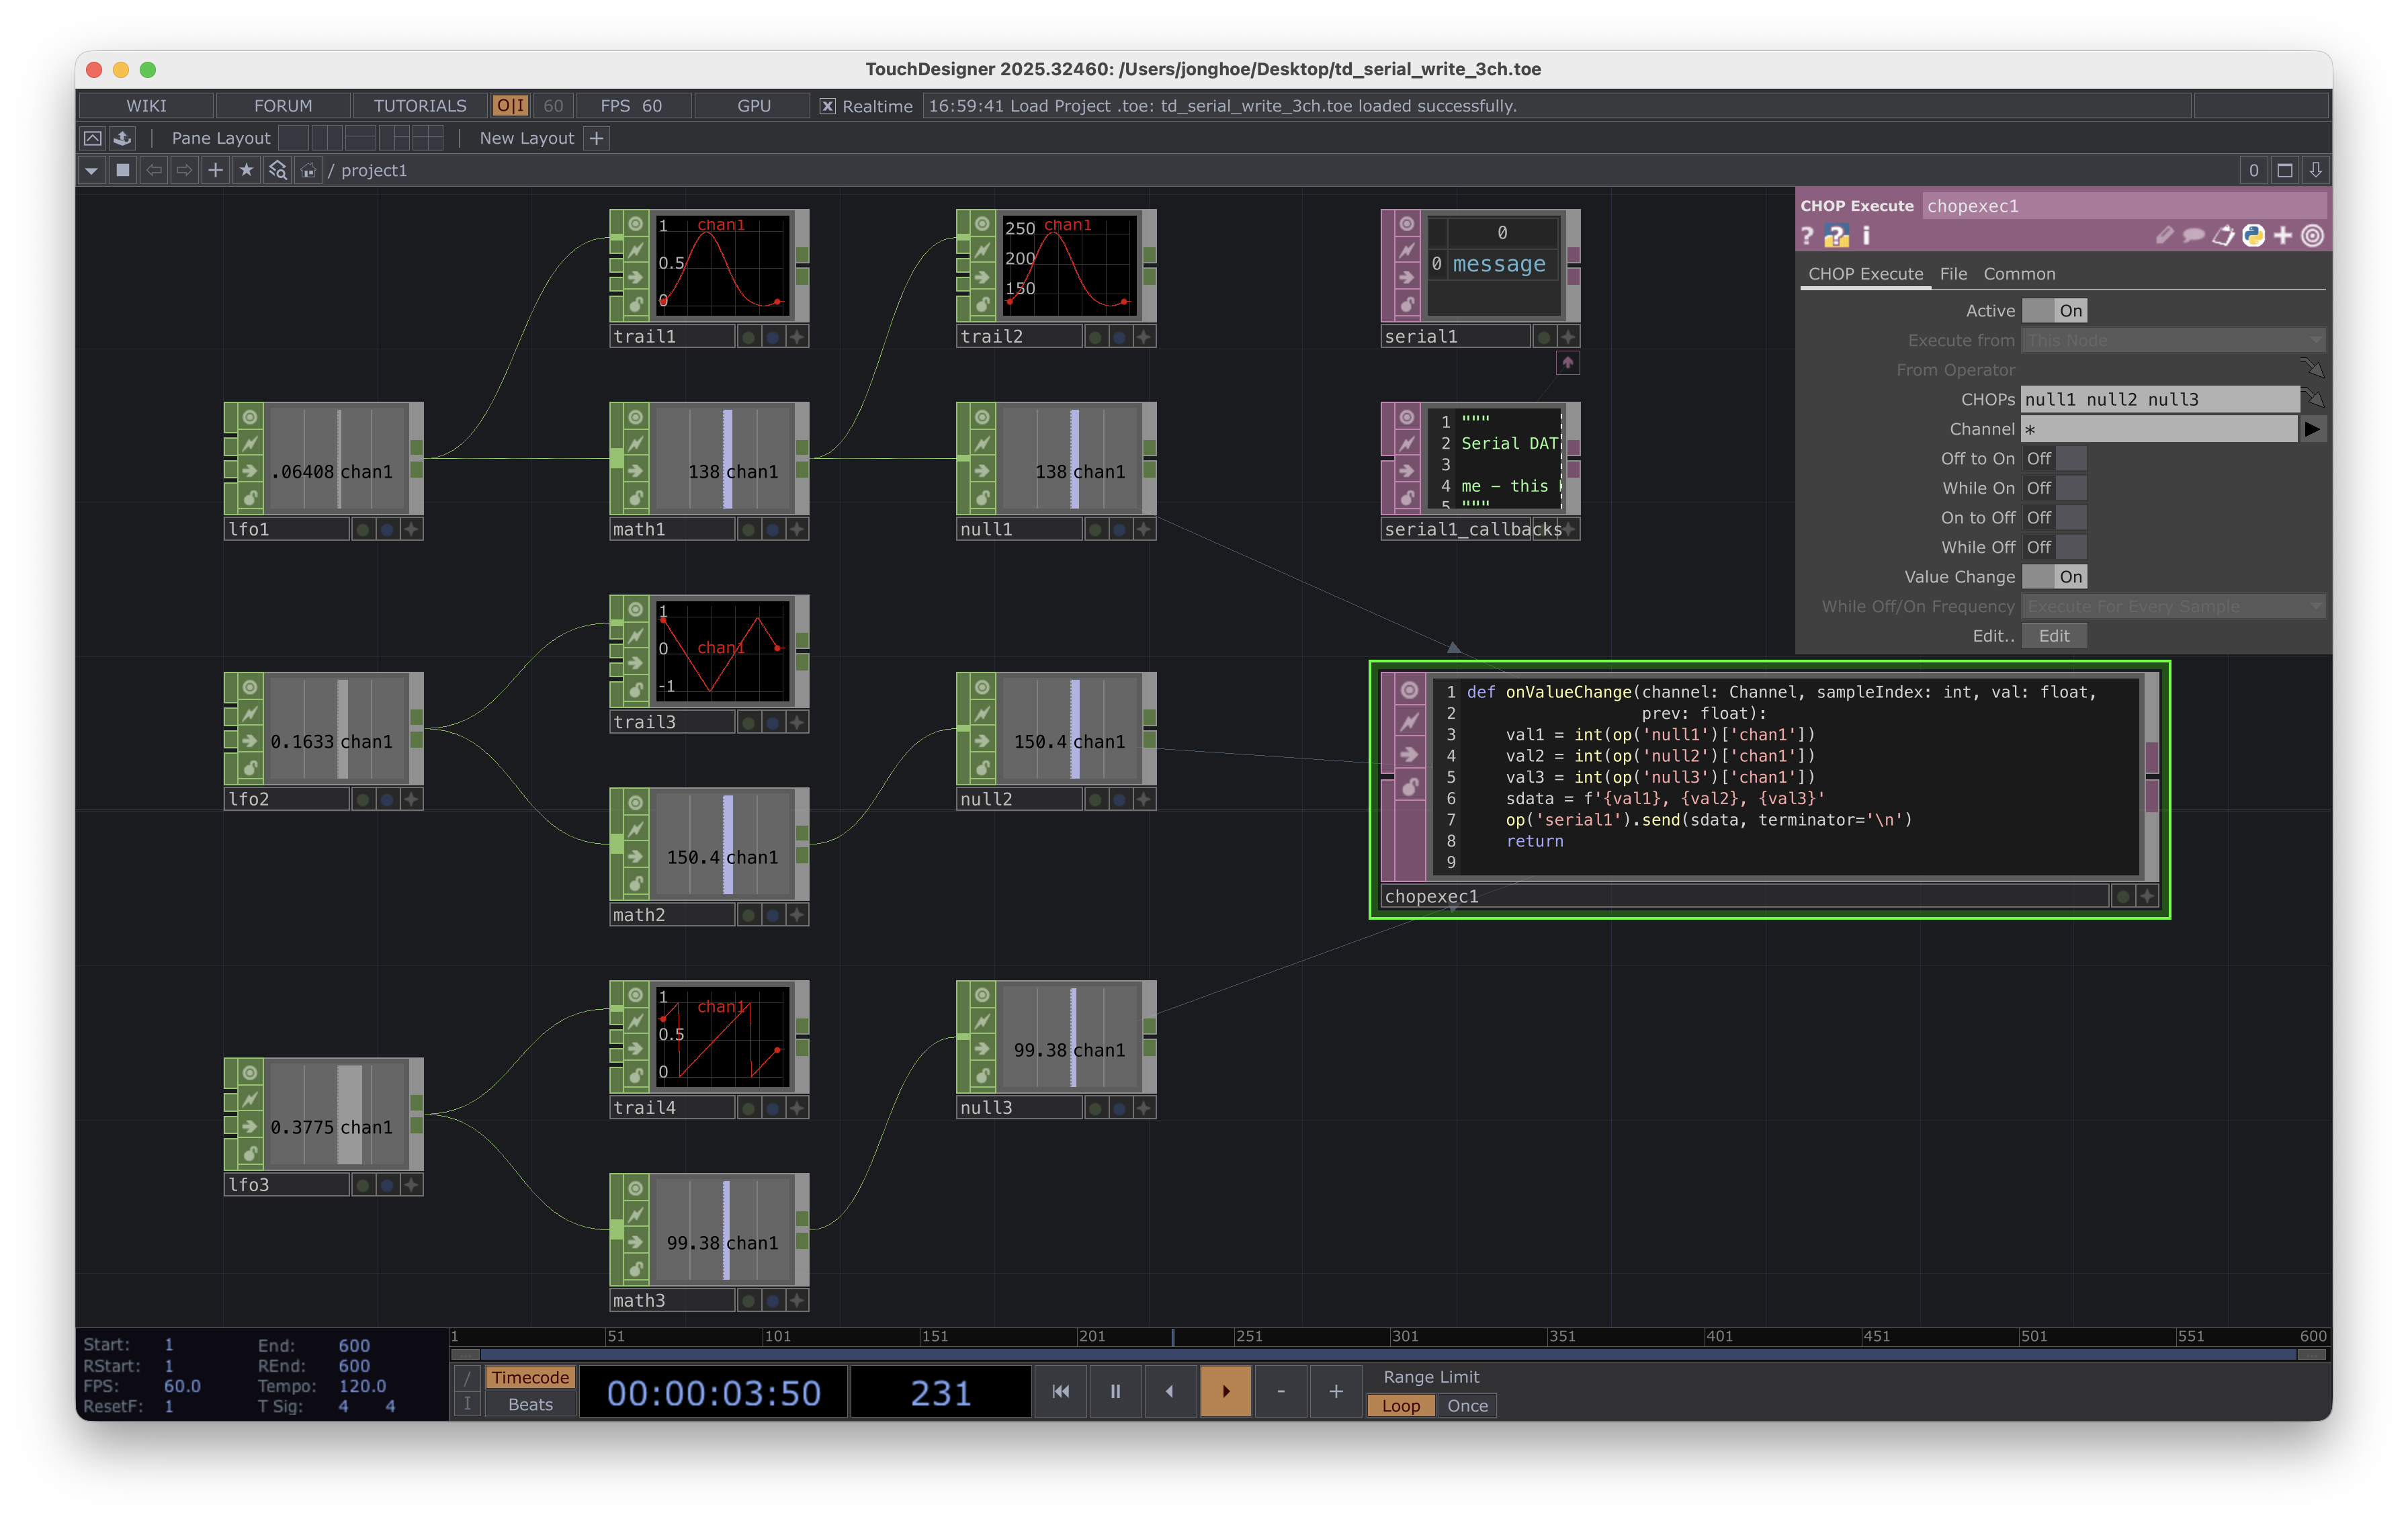2408x1521 pixels.
Task: Select Timecode display mode
Action: [530, 1378]
